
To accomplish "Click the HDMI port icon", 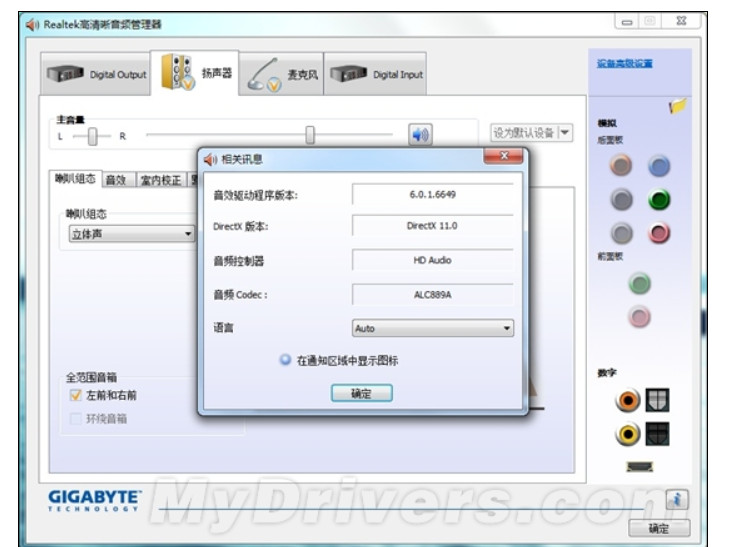I will pyautogui.click(x=640, y=467).
